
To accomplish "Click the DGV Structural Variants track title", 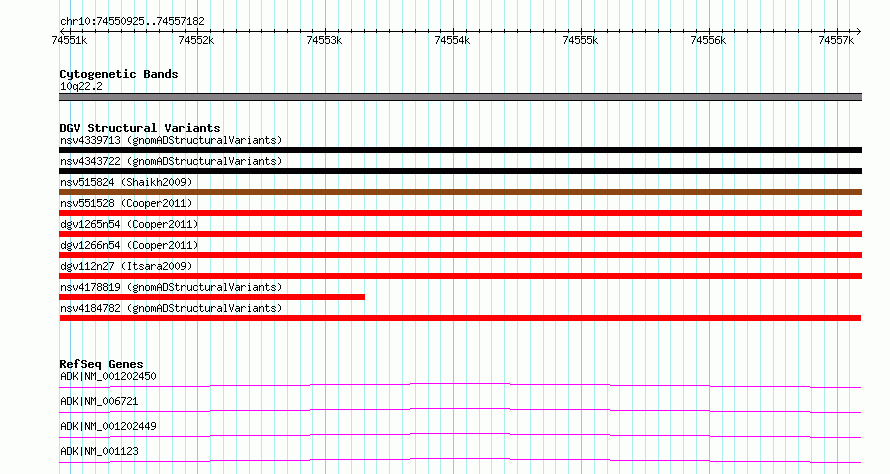I will 140,128.
